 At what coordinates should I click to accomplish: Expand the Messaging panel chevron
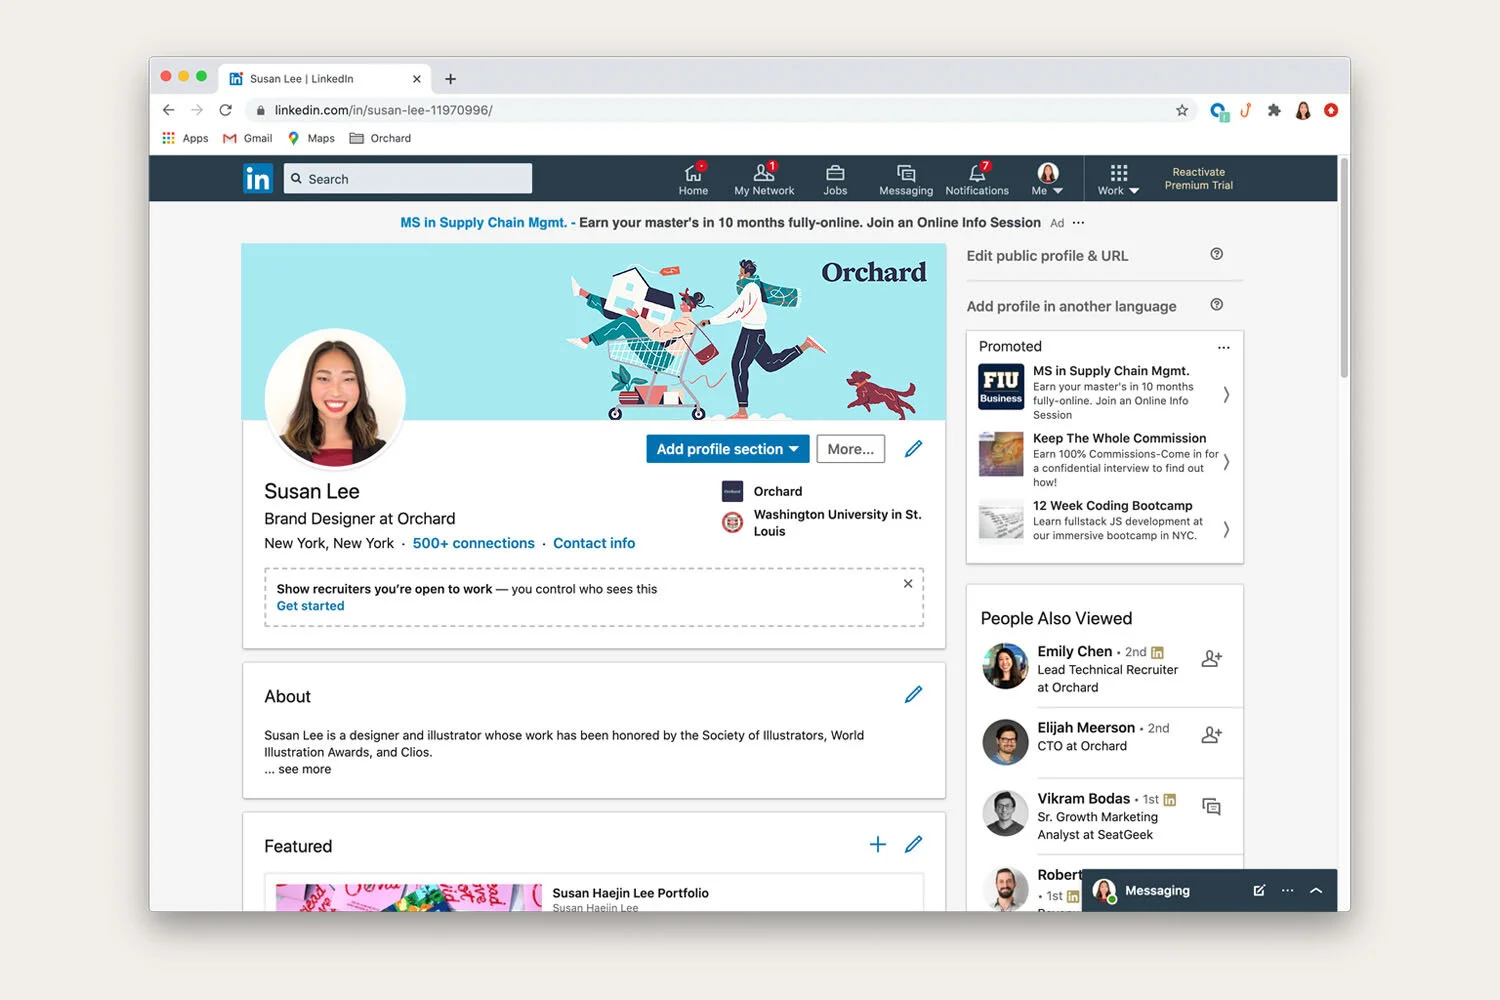(x=1316, y=890)
